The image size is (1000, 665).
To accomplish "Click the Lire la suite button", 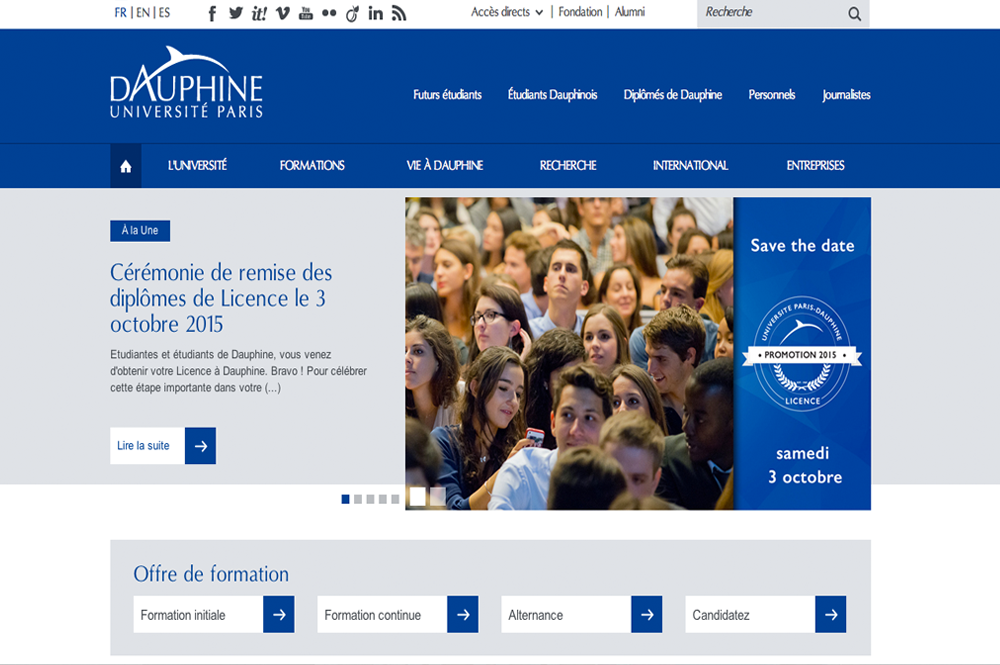I will tap(163, 446).
